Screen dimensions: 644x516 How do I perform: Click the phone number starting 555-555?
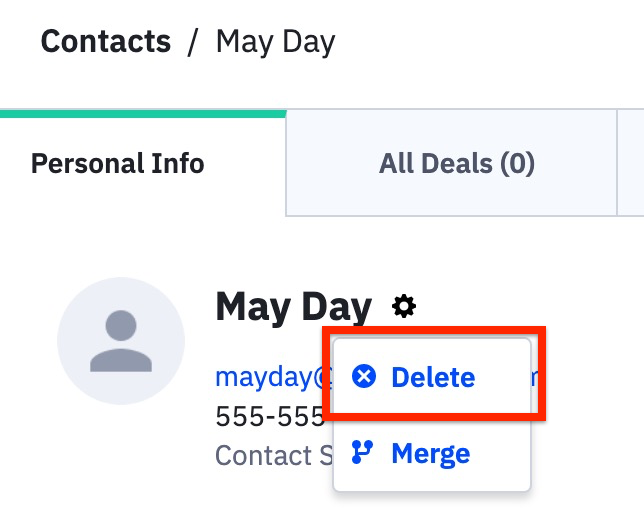point(268,416)
